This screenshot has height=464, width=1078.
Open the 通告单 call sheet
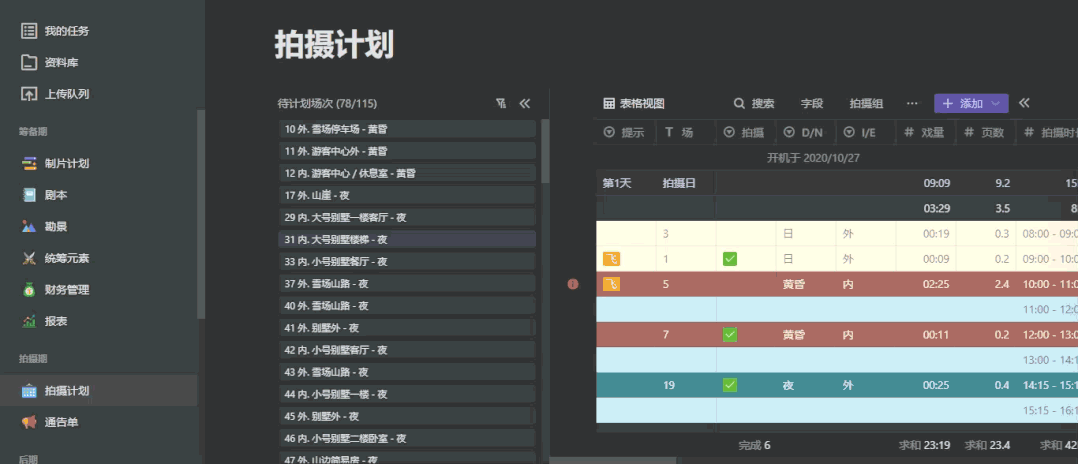(50, 422)
